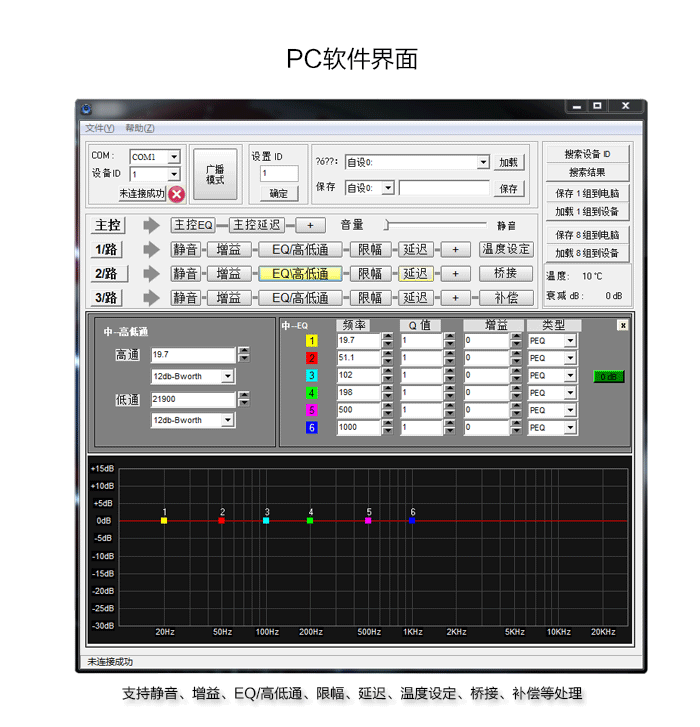Click the arrow icon beside 主控

tap(151, 226)
